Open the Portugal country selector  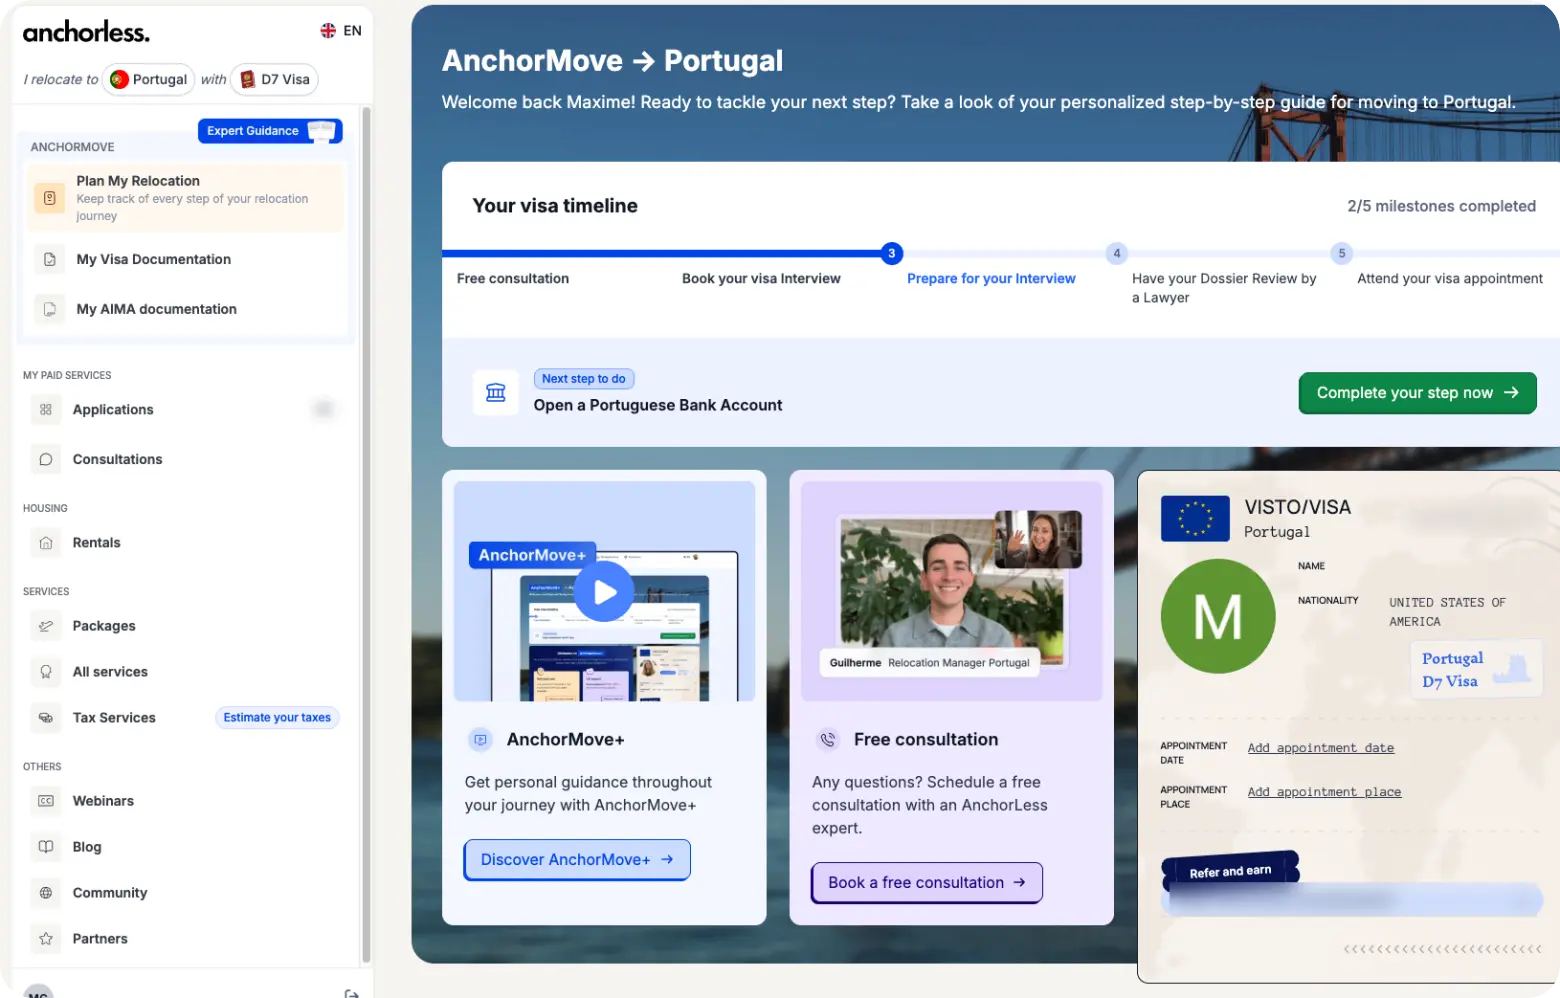pos(149,79)
